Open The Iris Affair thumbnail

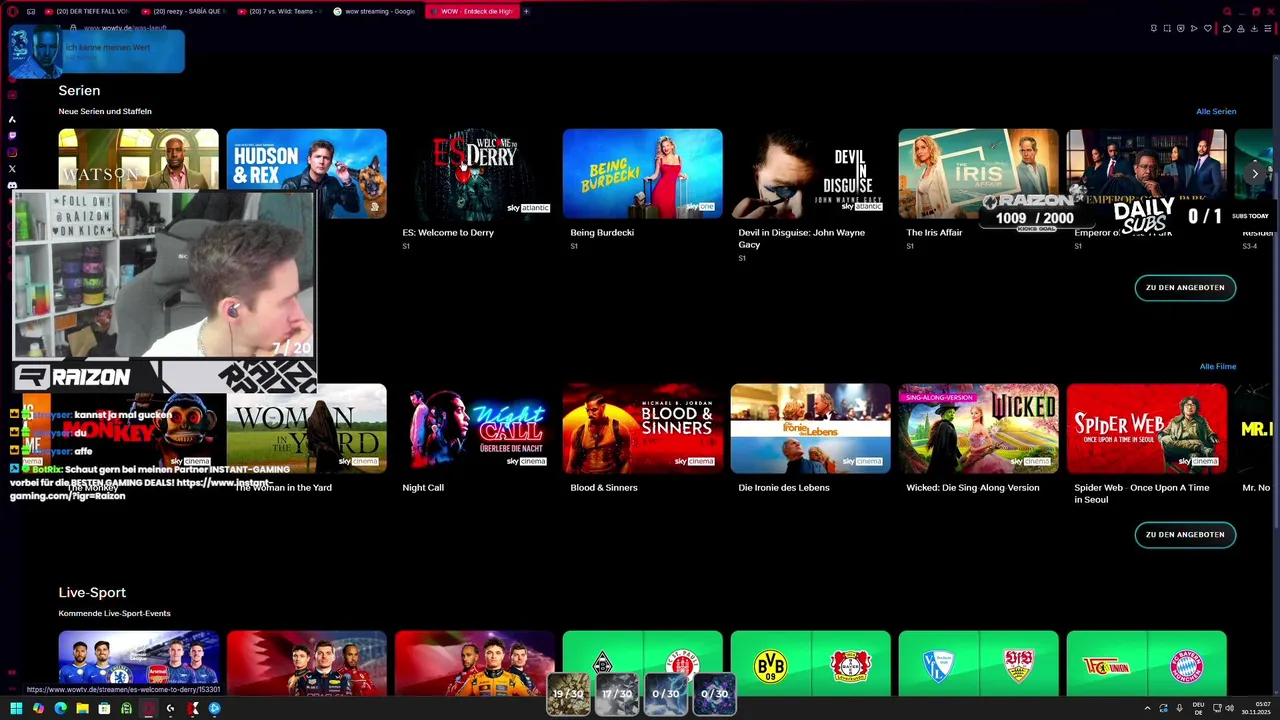[x=978, y=173]
